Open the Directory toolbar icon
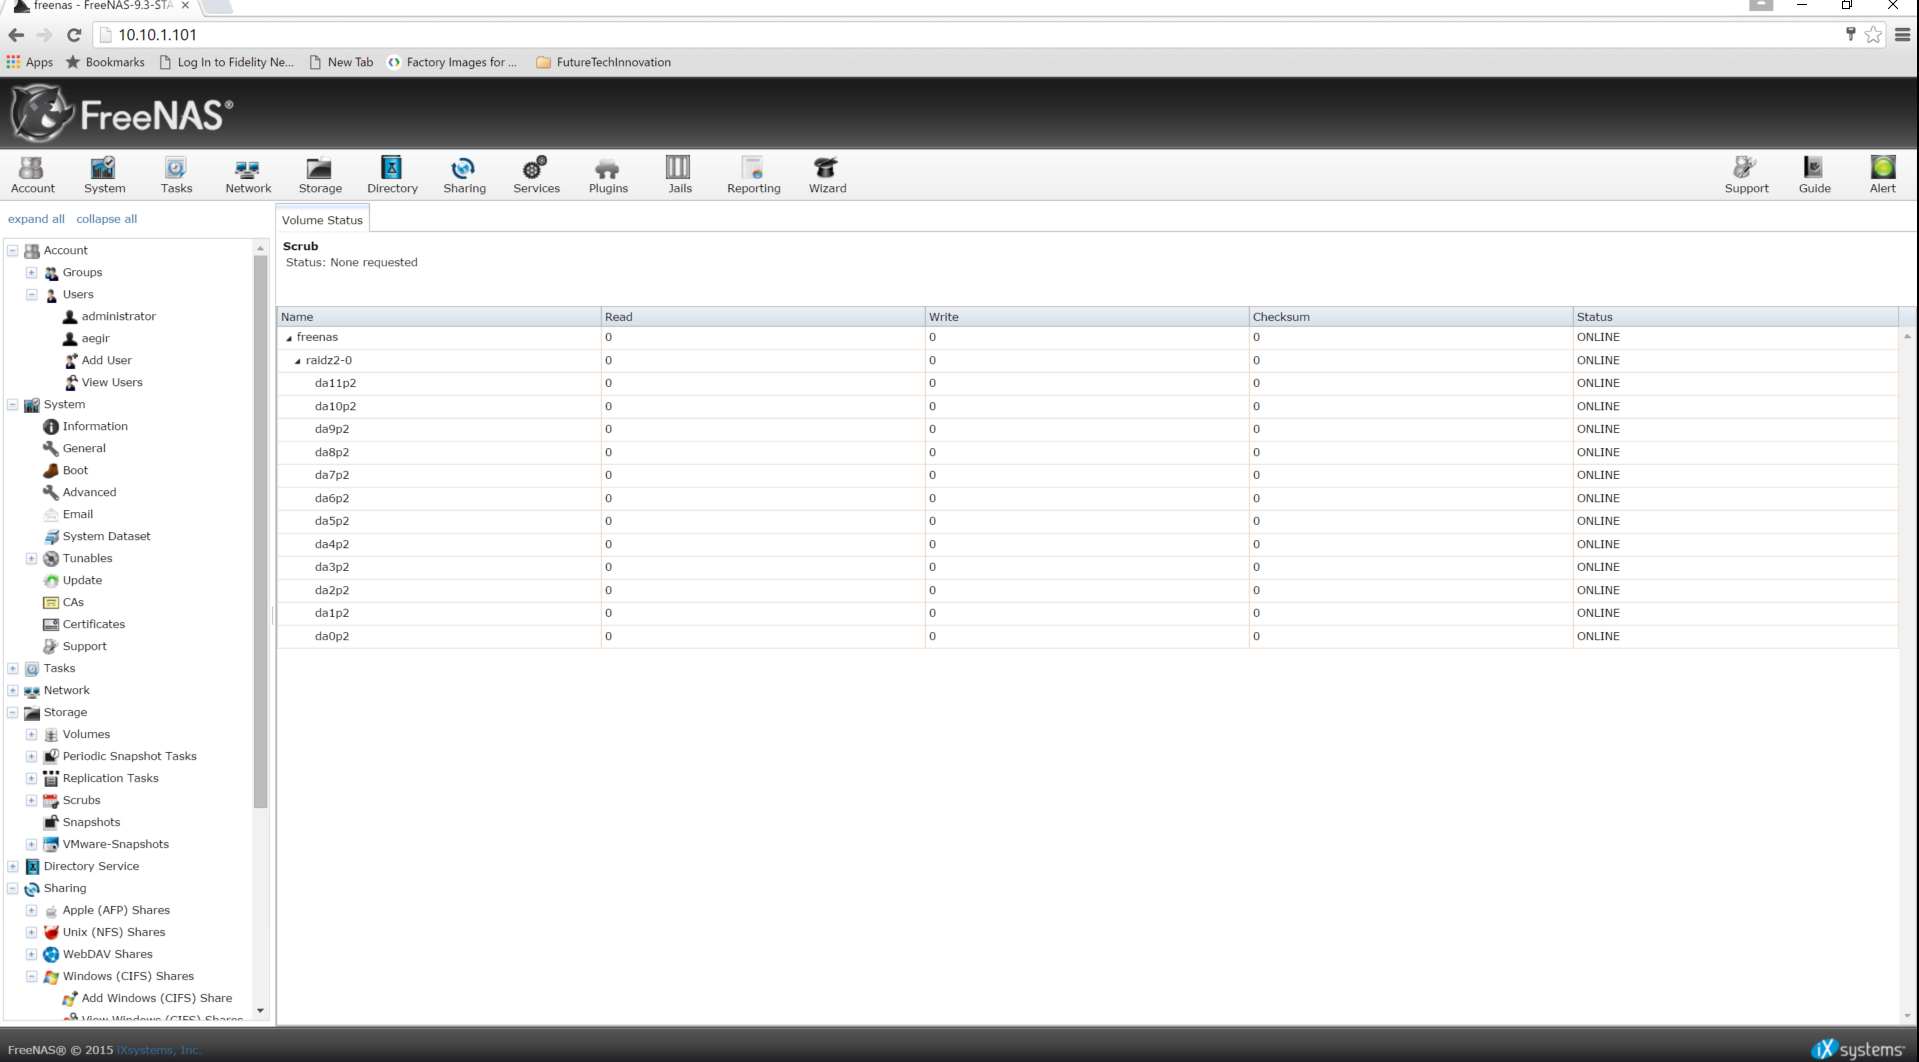Viewport: 1919px width, 1062px height. tap(392, 174)
